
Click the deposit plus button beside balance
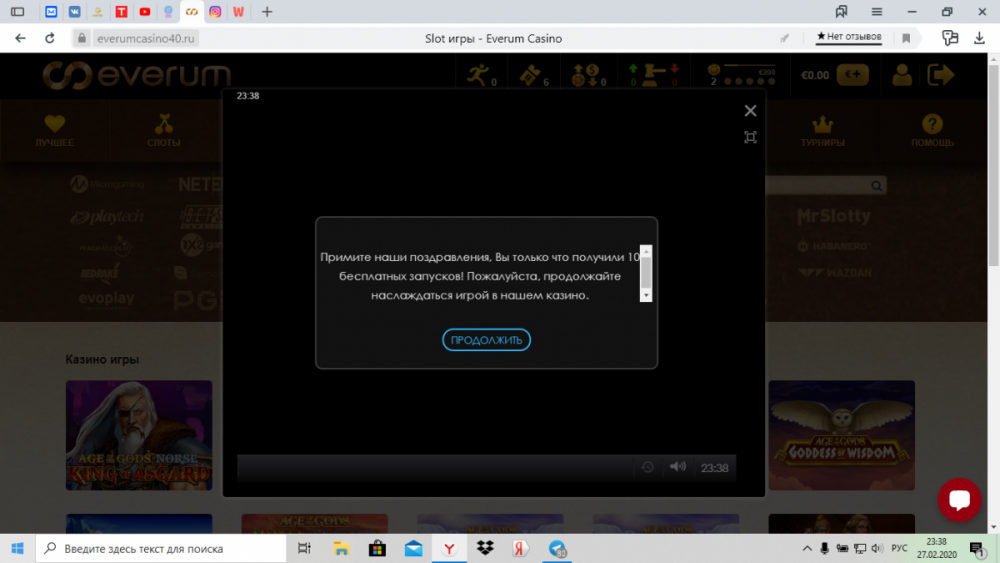pos(853,75)
